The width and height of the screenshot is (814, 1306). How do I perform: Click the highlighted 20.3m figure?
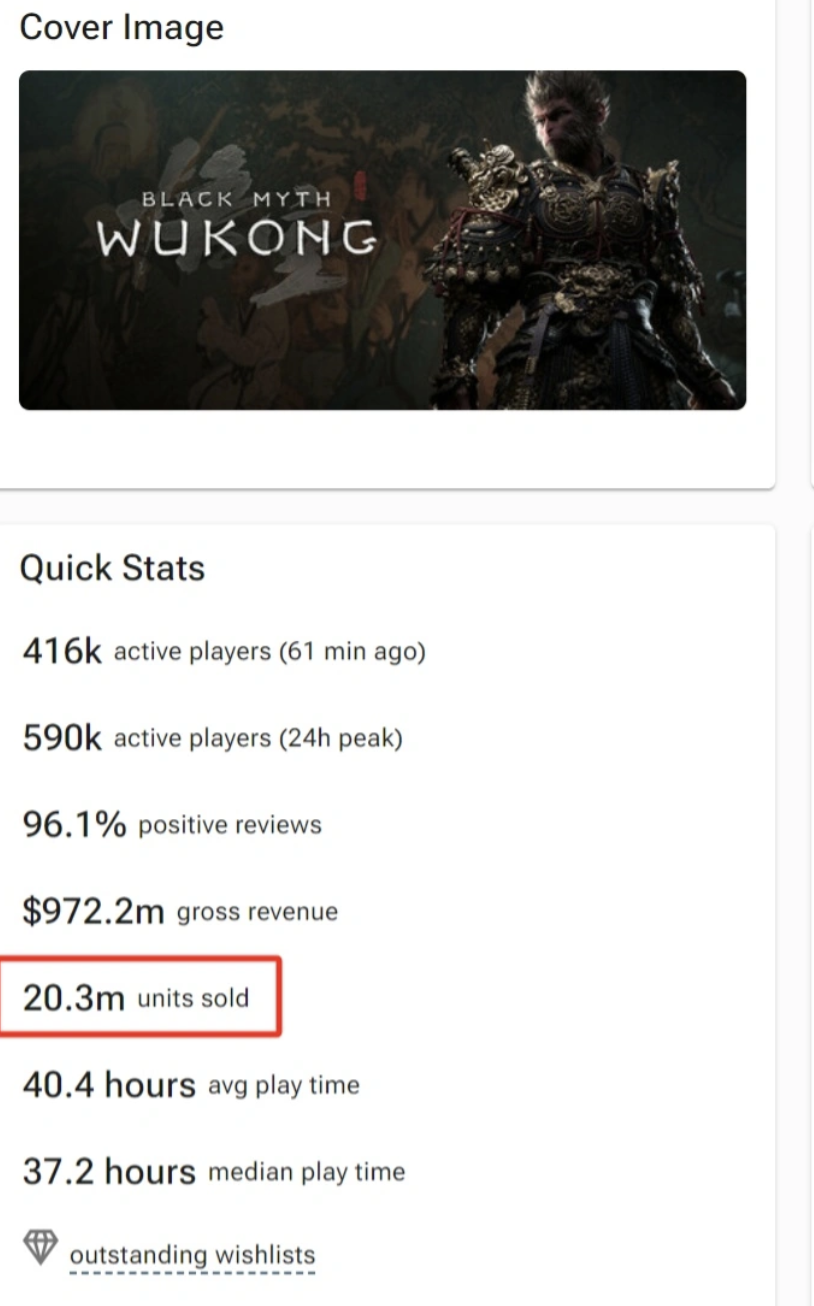[74, 998]
